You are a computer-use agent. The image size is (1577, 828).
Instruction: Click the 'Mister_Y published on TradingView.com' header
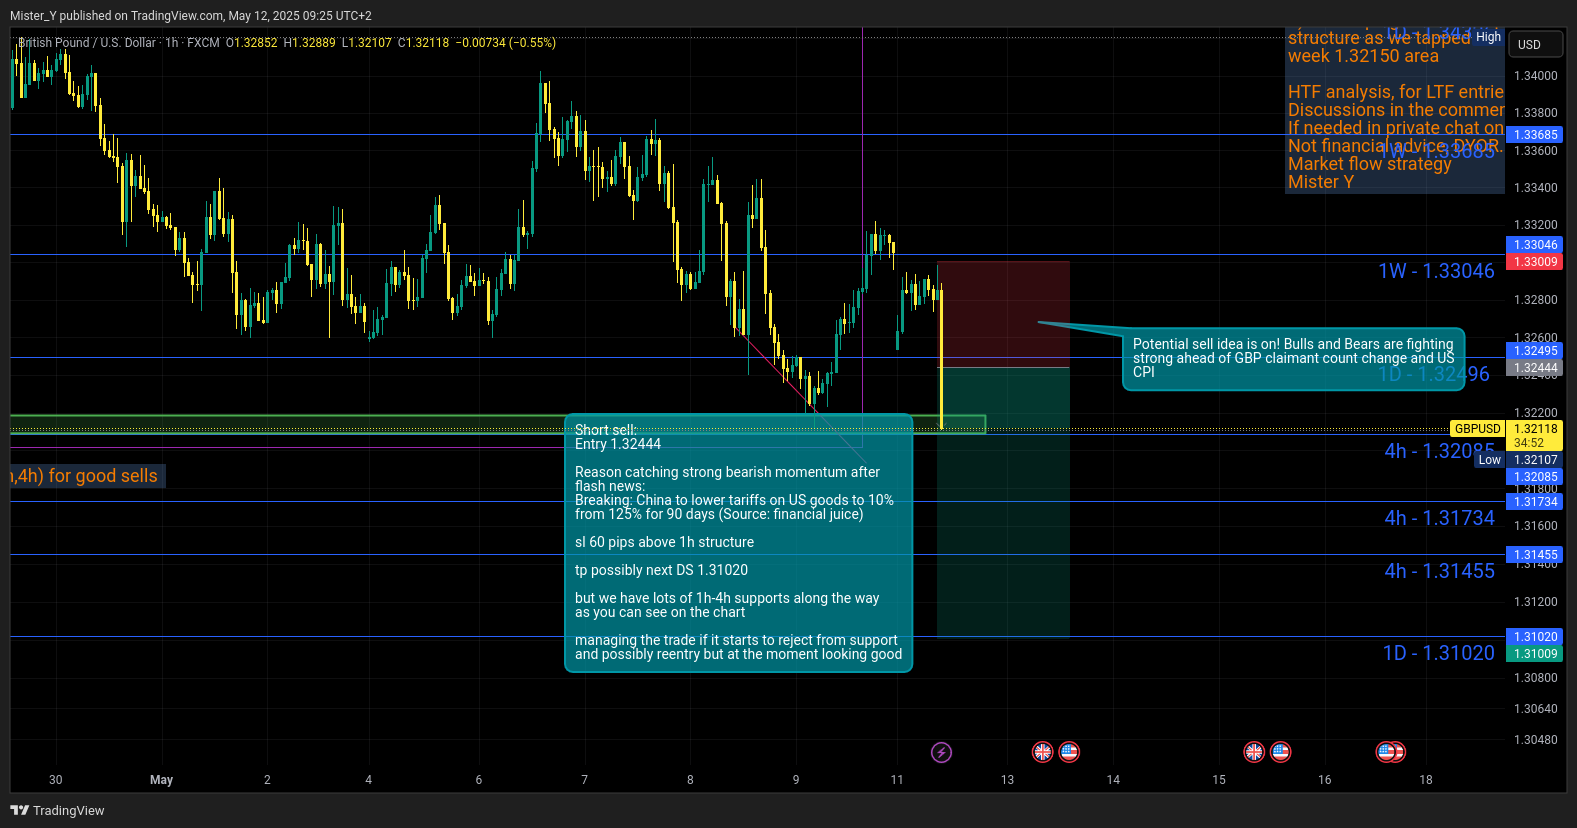pyautogui.click(x=190, y=16)
